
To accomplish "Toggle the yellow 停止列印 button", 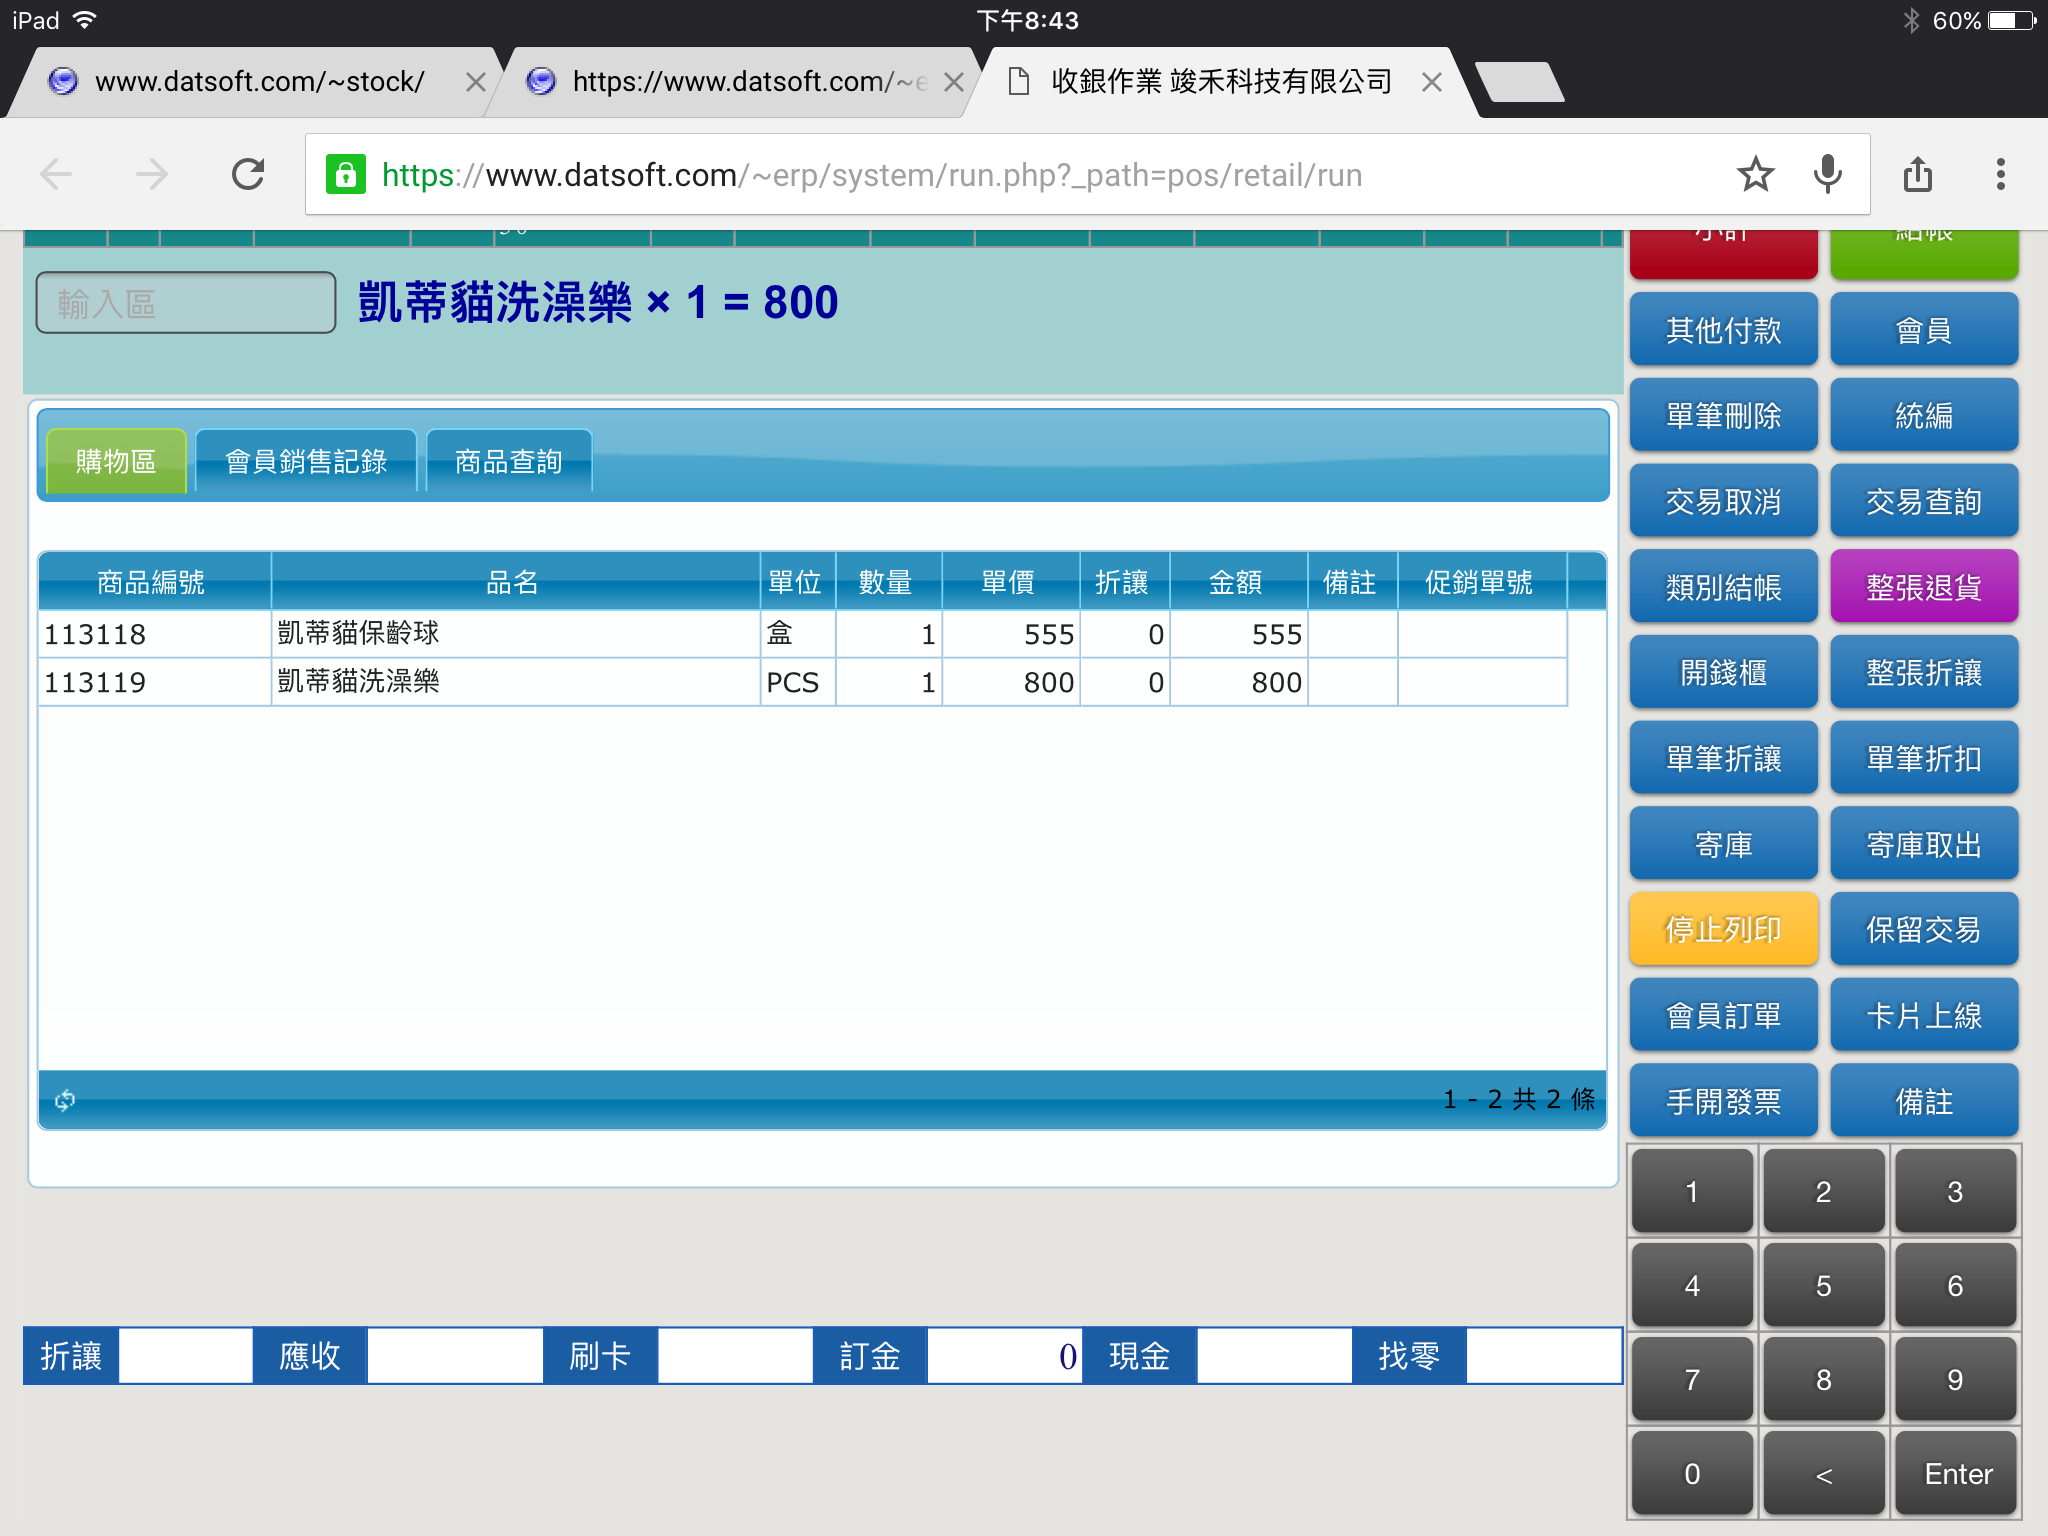I will point(1723,930).
